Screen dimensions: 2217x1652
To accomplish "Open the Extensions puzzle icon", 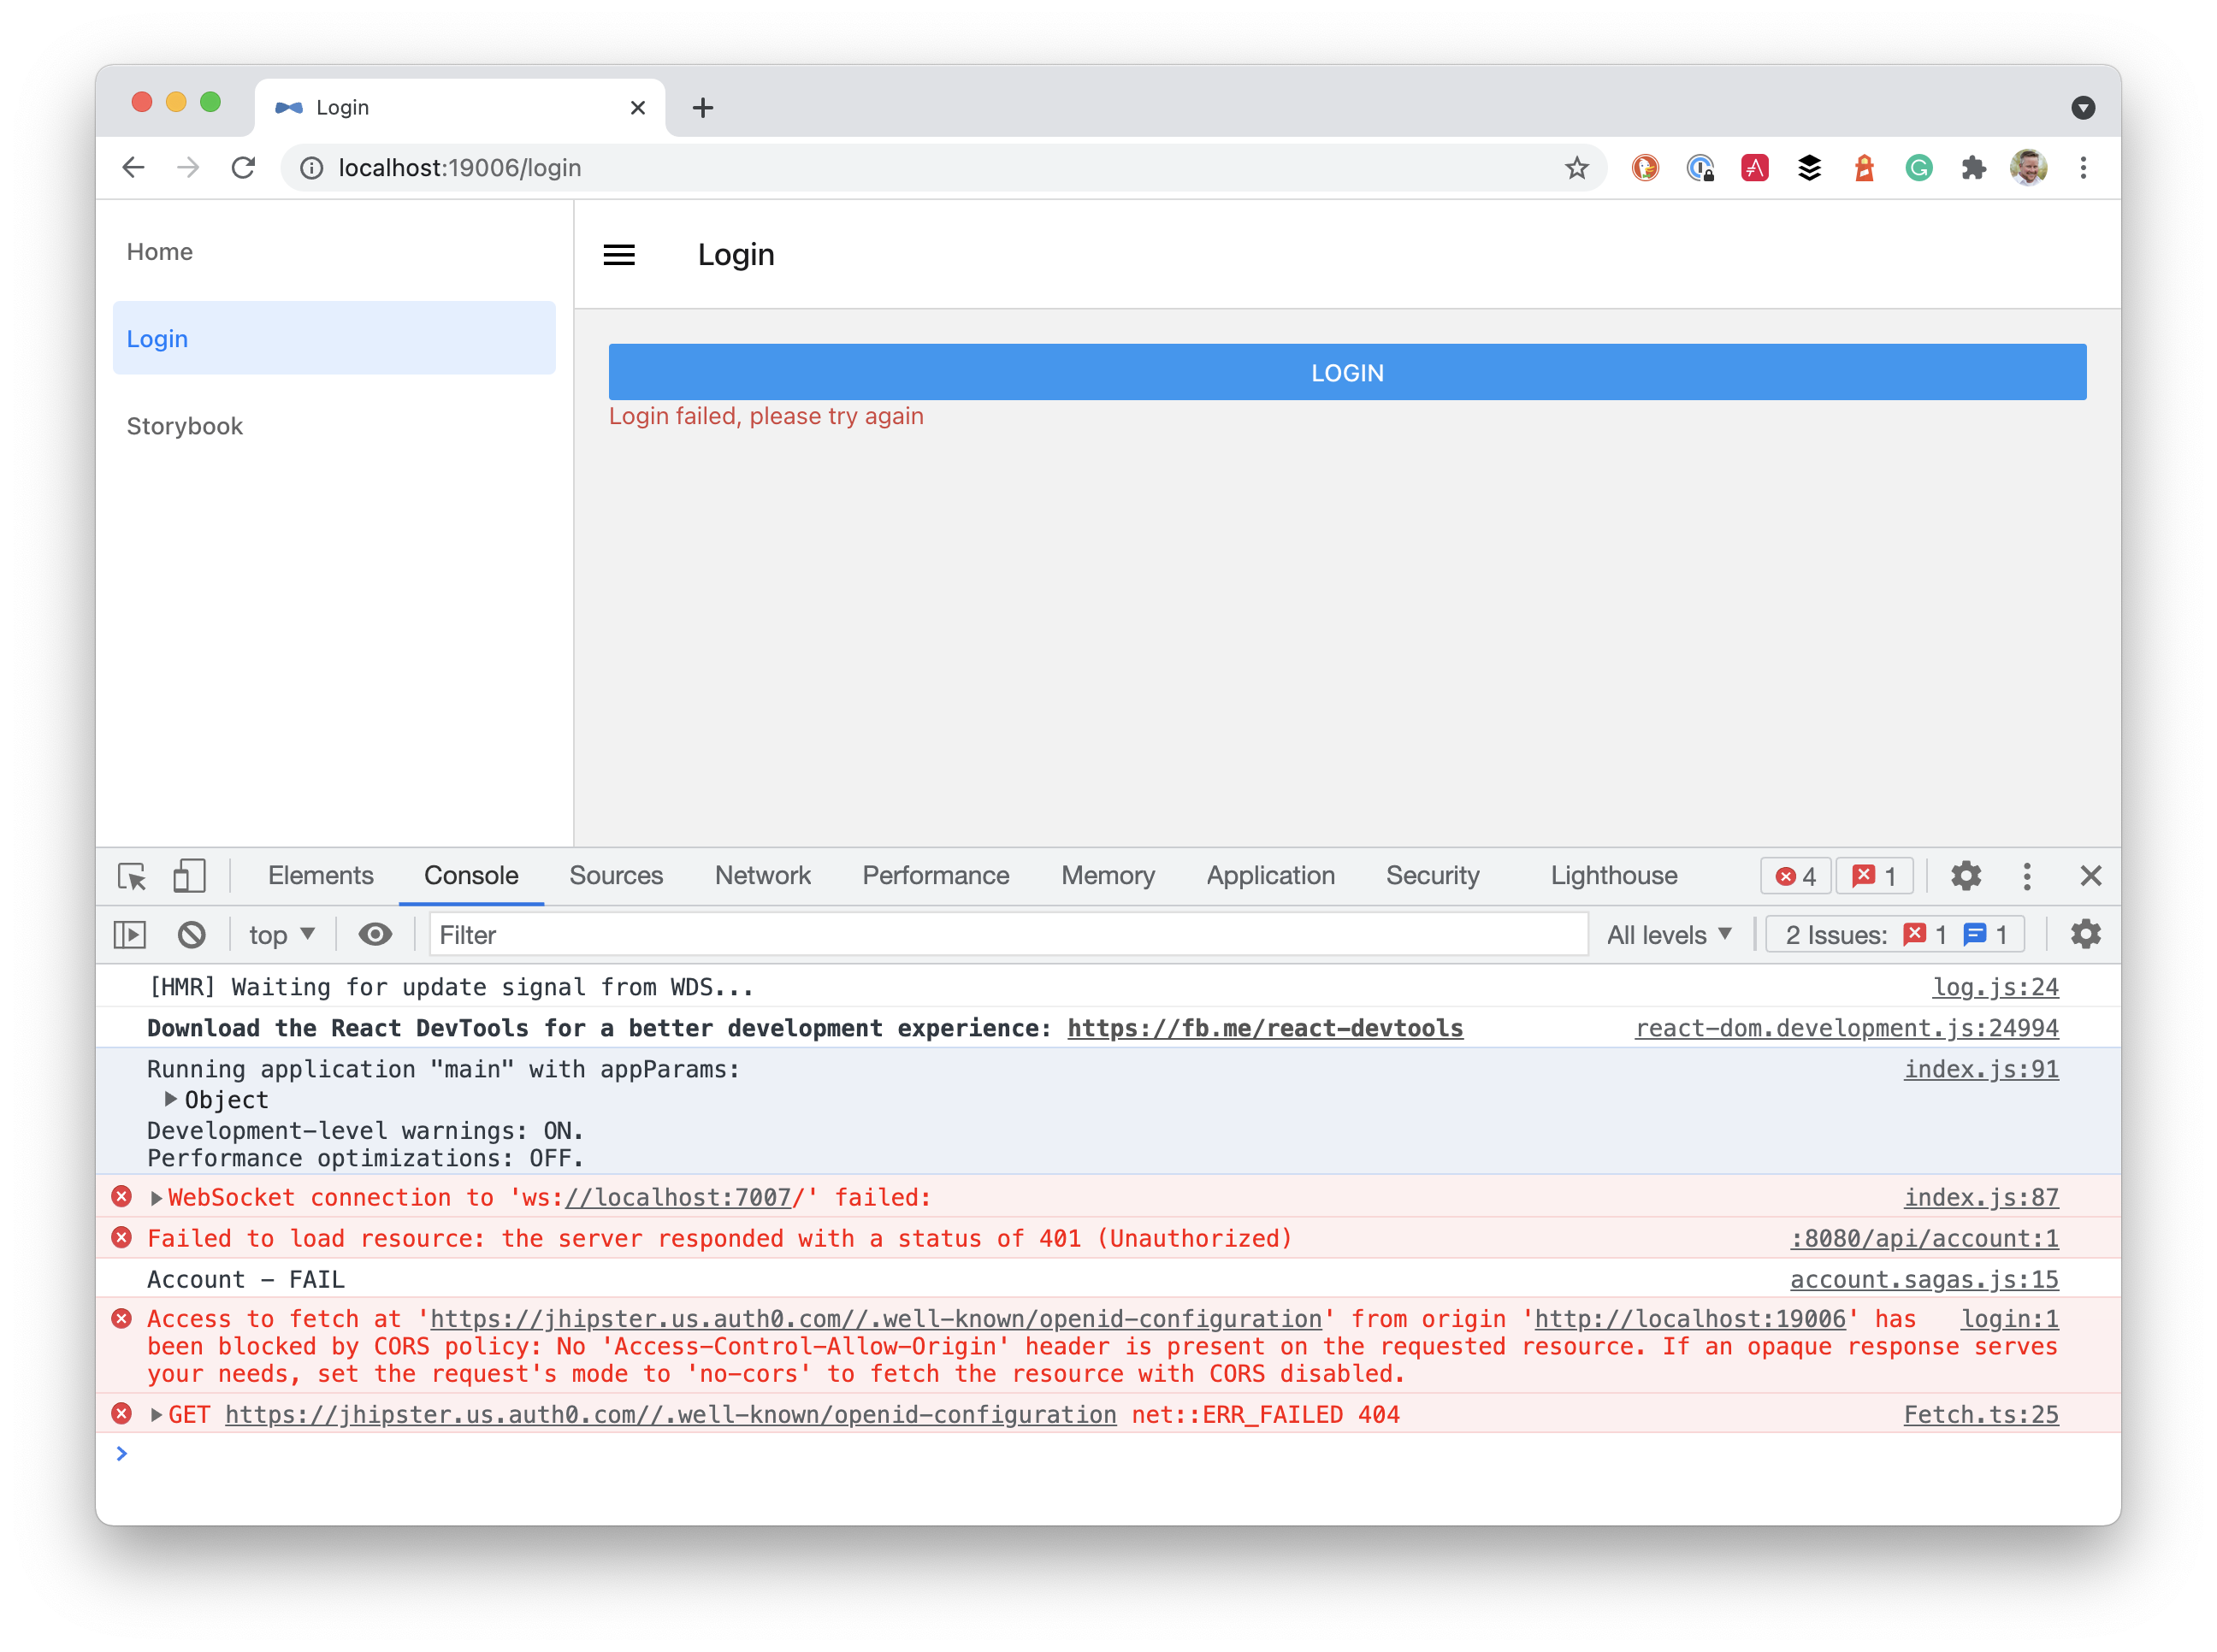I will click(1973, 168).
